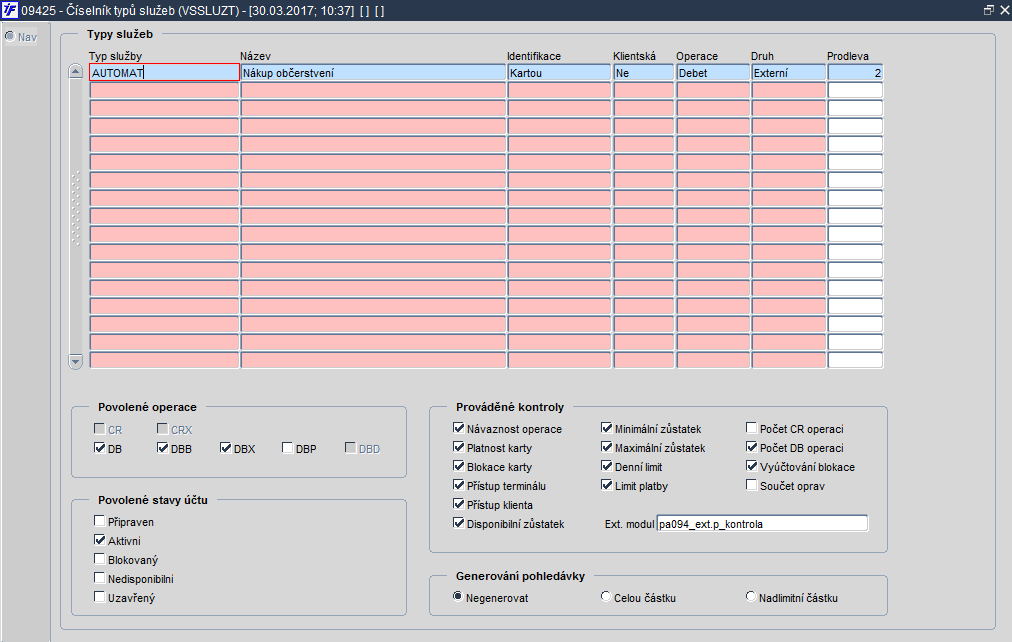Open the Operace field showing Debet
The height and width of the screenshot is (642, 1012).
coord(713,72)
